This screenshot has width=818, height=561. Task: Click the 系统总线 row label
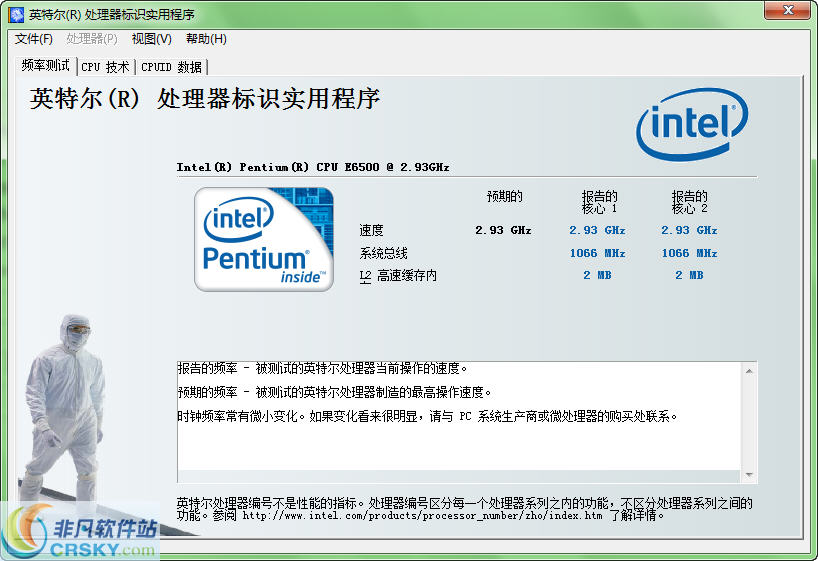pyautogui.click(x=383, y=253)
